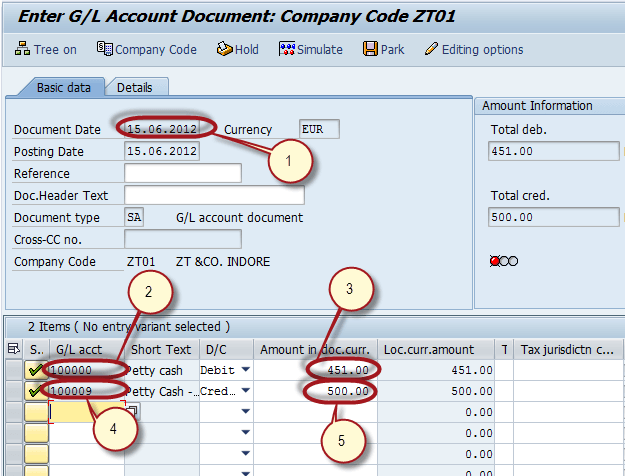The image size is (625, 476).
Task: Click the Company Code button
Action: click(146, 49)
